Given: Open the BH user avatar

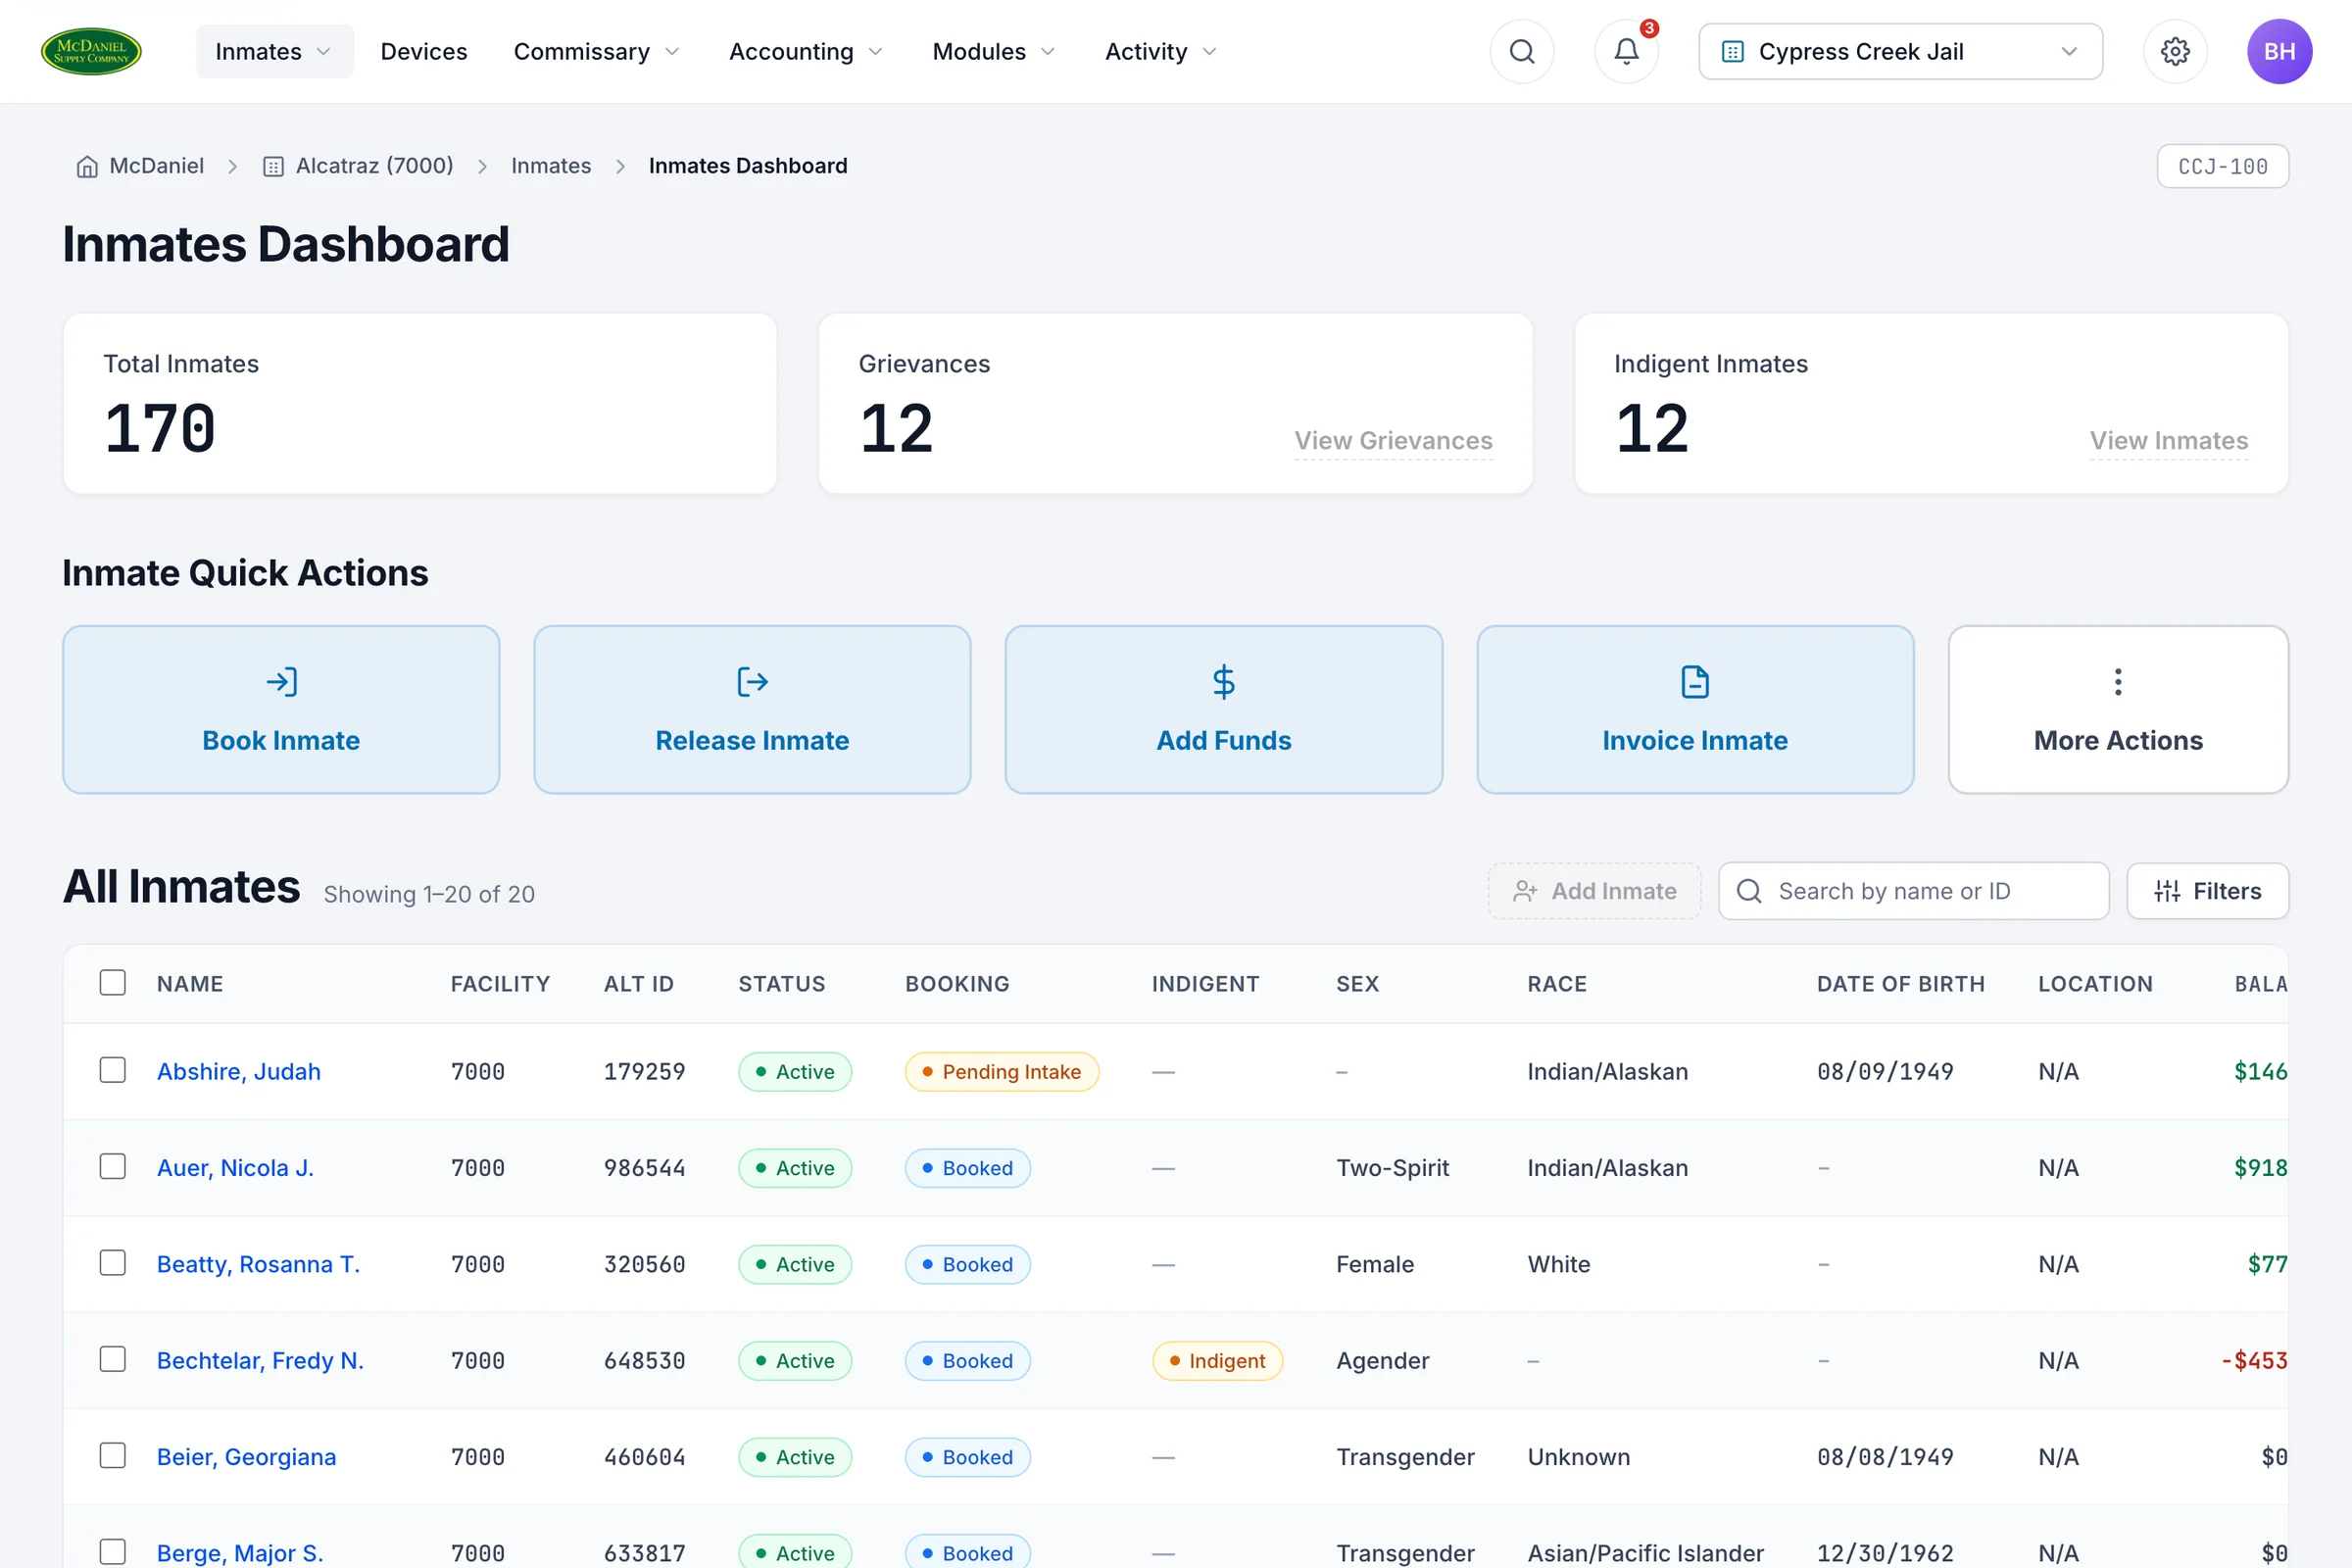Looking at the screenshot, I should [2279, 51].
